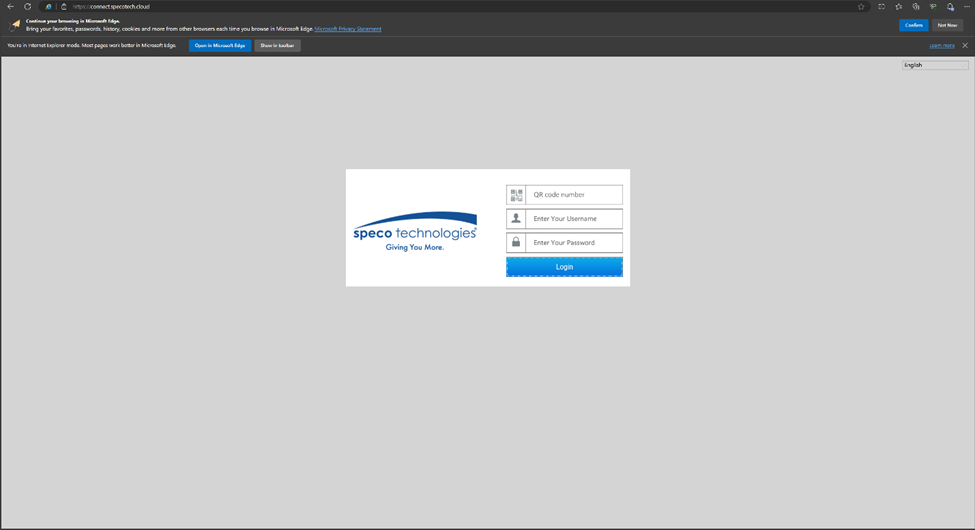Click the QR code icon in login form
975x530 pixels.
(516, 195)
